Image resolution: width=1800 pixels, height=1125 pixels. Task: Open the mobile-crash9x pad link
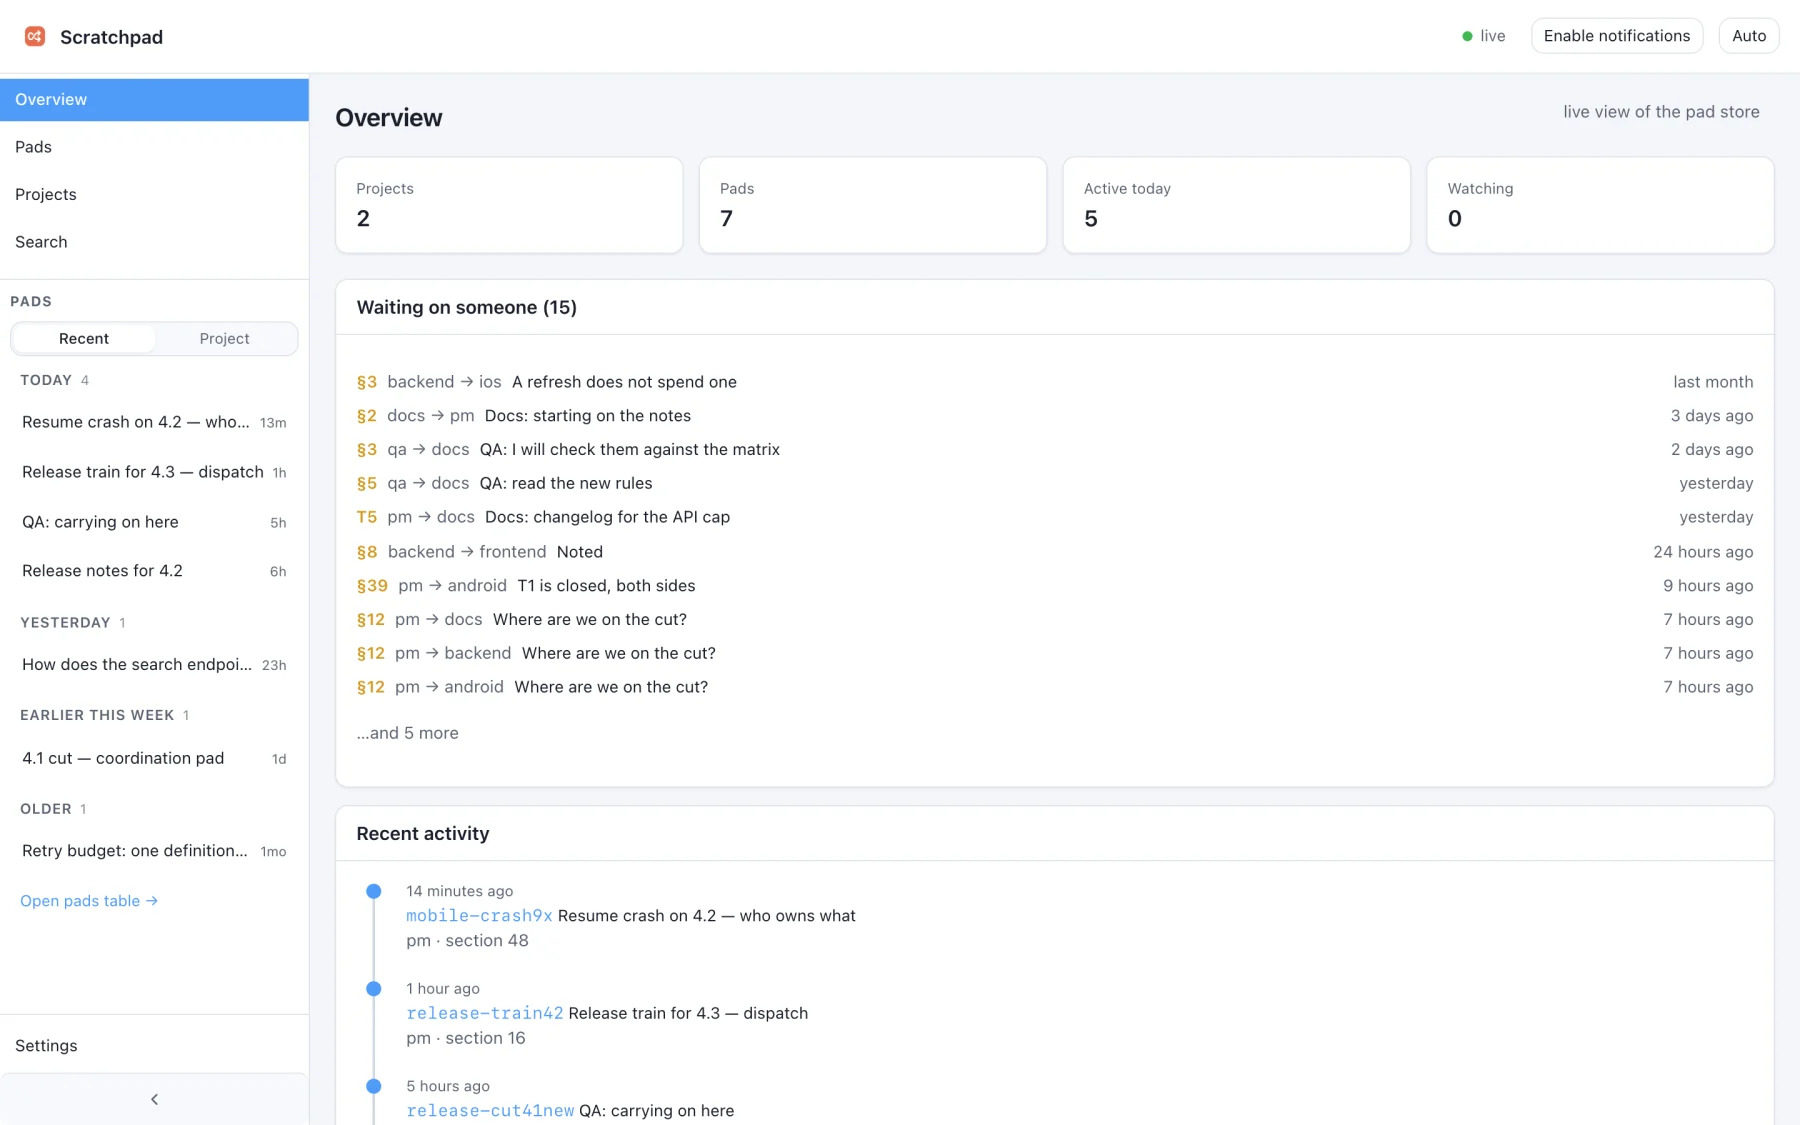479,916
